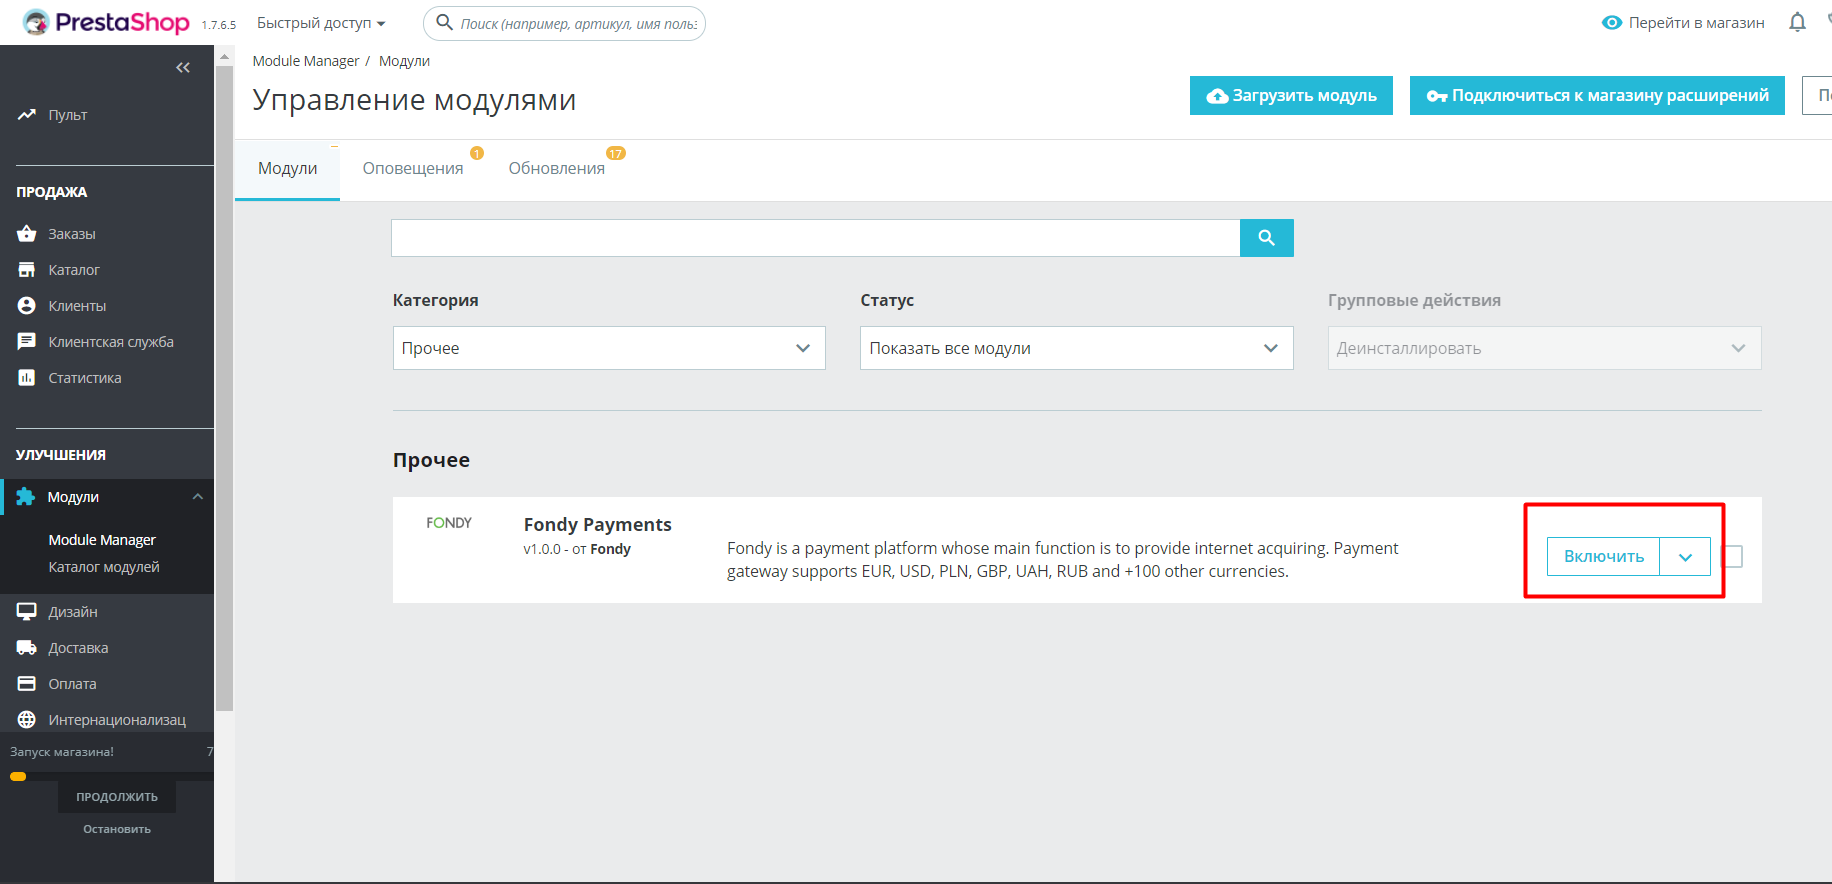Image resolution: width=1832 pixels, height=884 pixels.
Task: Click the blue search magnifier button
Action: [1267, 238]
